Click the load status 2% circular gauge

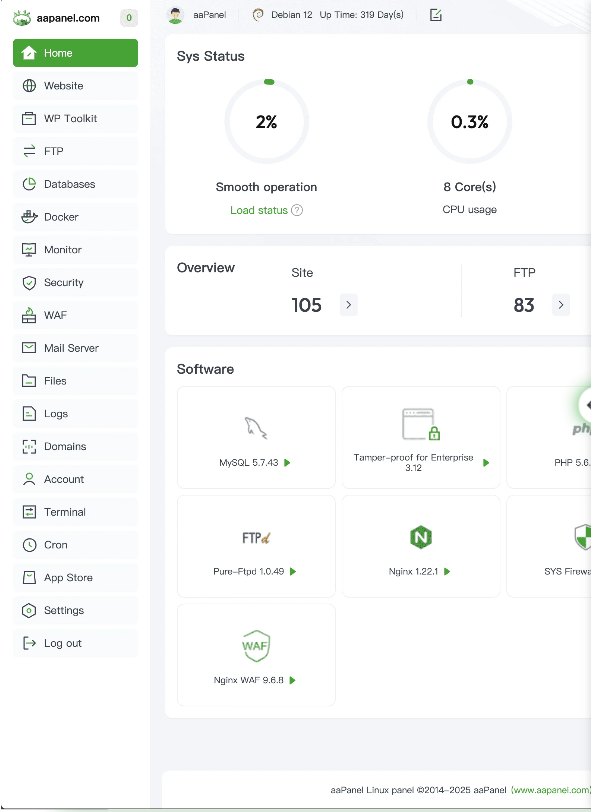click(266, 121)
